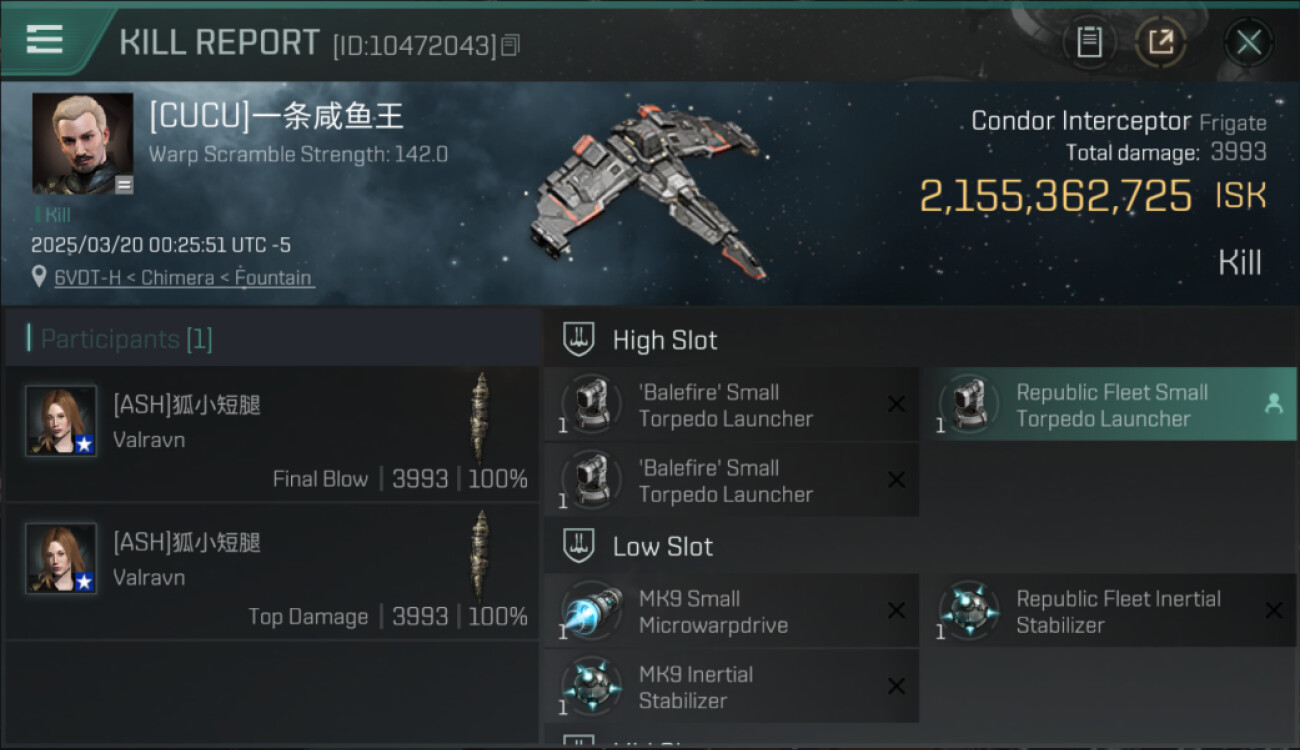Click X beside Republic Fleet Inertial Stabilizer
The width and height of the screenshot is (1300, 750).
click(x=1273, y=610)
